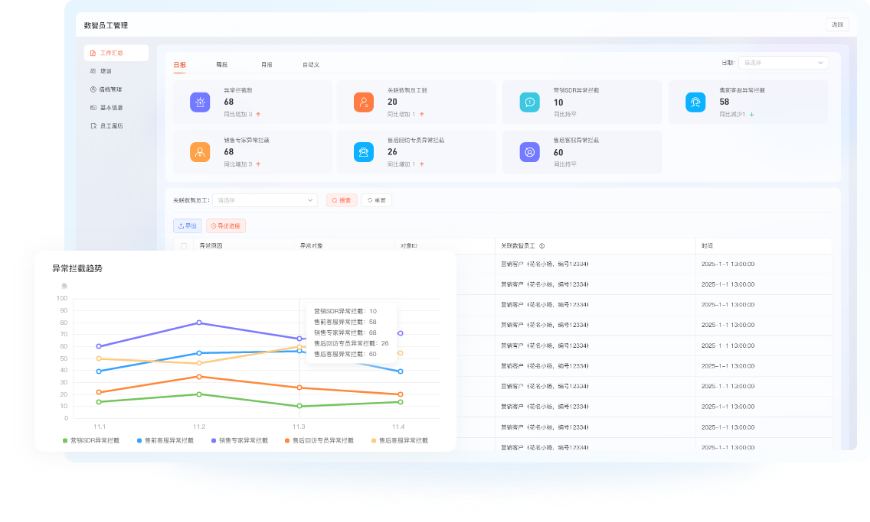Click the 对象ID column header
The width and height of the screenshot is (870, 522).
pos(409,246)
